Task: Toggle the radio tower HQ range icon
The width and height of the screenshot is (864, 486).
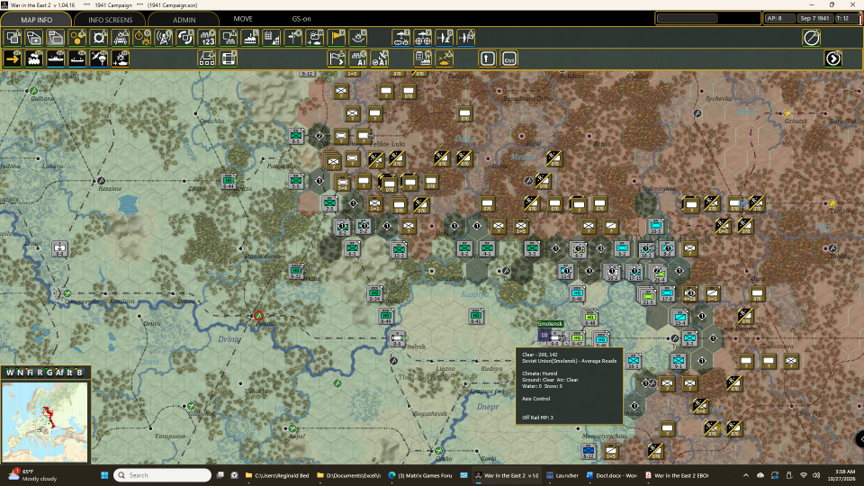Action: [x=164, y=38]
